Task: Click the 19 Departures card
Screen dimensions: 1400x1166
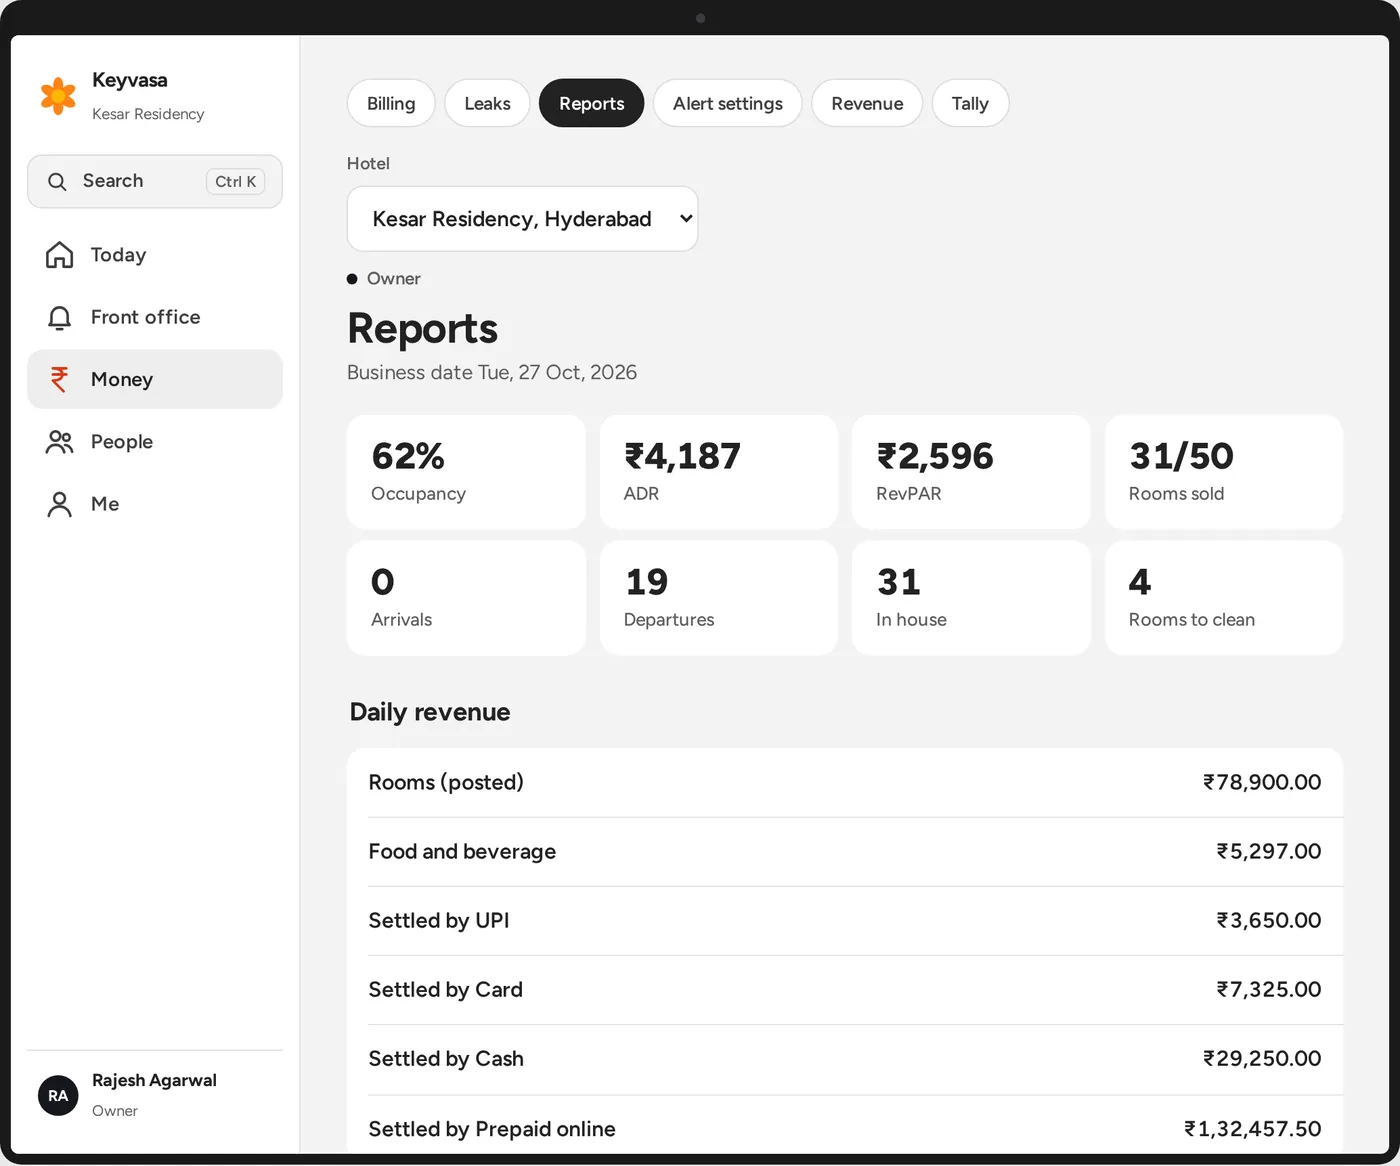Action: pyautogui.click(x=719, y=598)
